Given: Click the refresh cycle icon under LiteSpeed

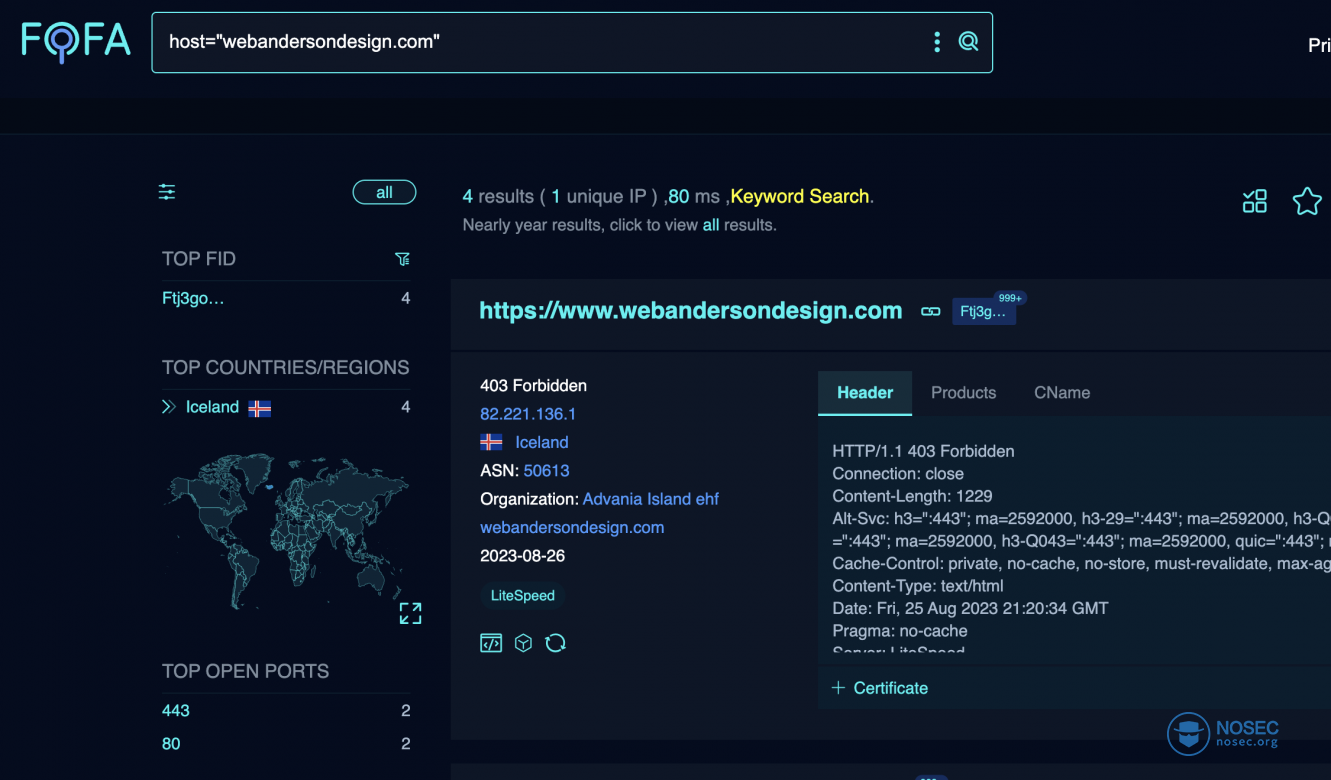Looking at the screenshot, I should (556, 643).
